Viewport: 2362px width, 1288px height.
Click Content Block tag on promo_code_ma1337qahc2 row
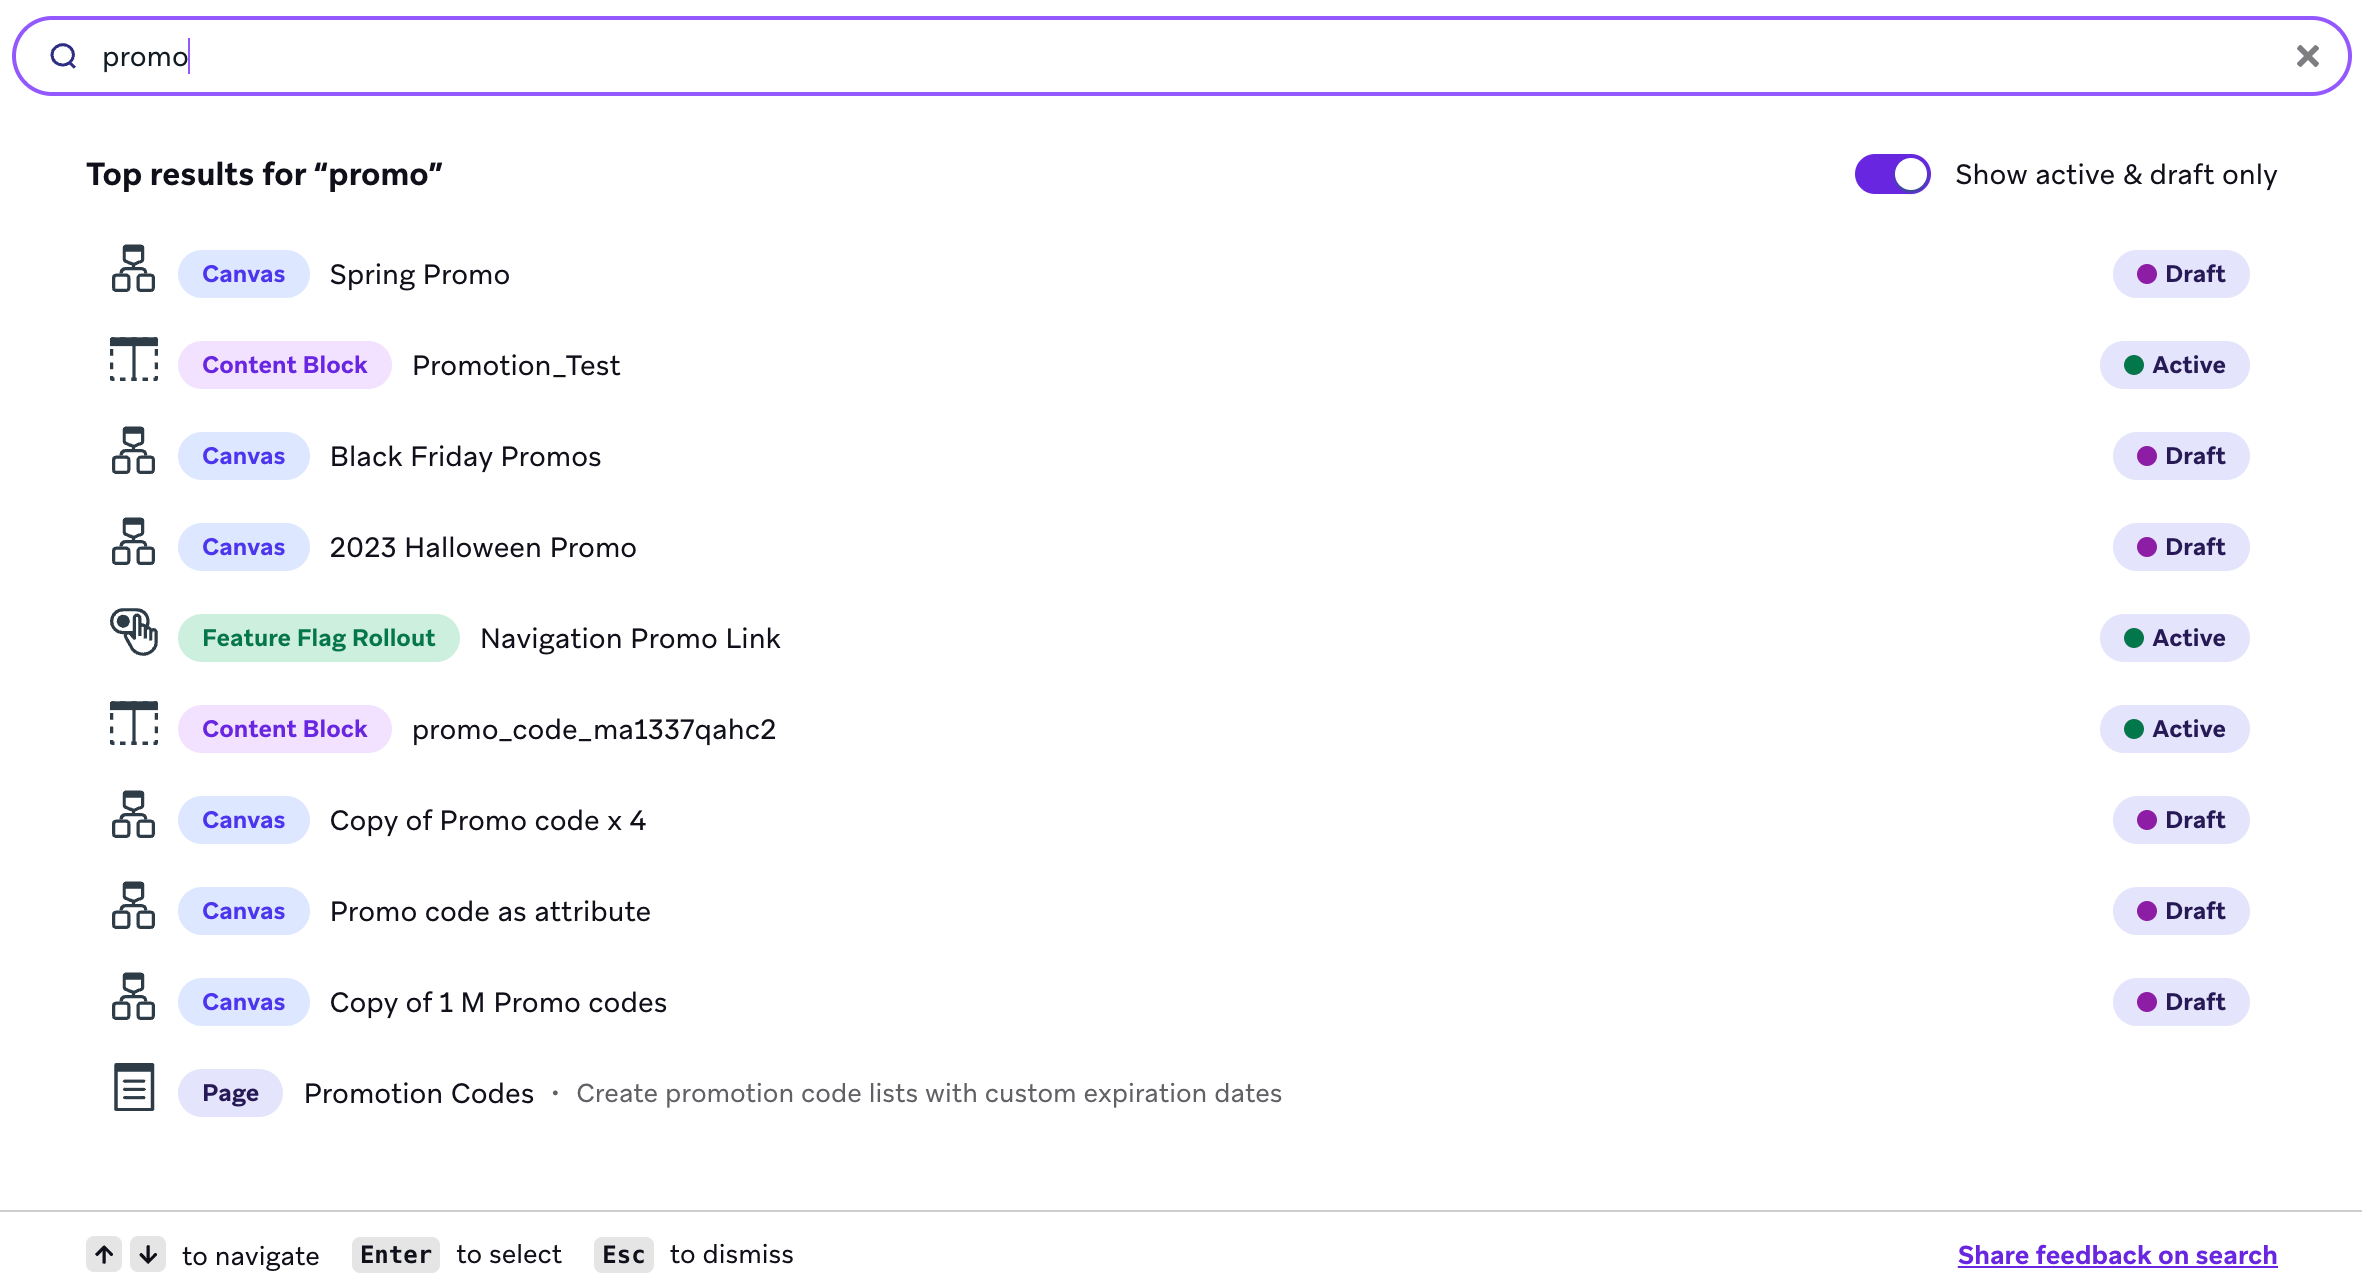point(285,729)
